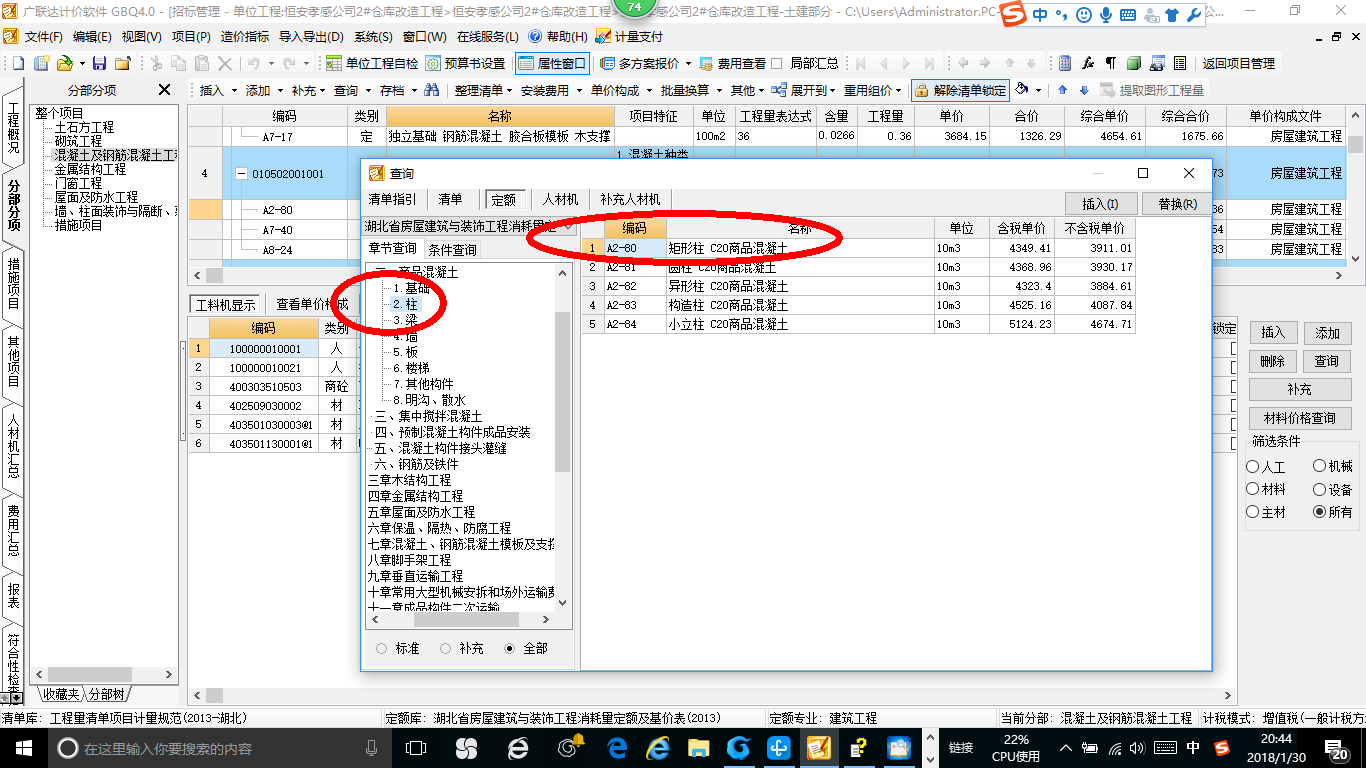The image size is (1366, 768).
Task: Click the paint bucket fill icon
Action: click(x=1022, y=89)
